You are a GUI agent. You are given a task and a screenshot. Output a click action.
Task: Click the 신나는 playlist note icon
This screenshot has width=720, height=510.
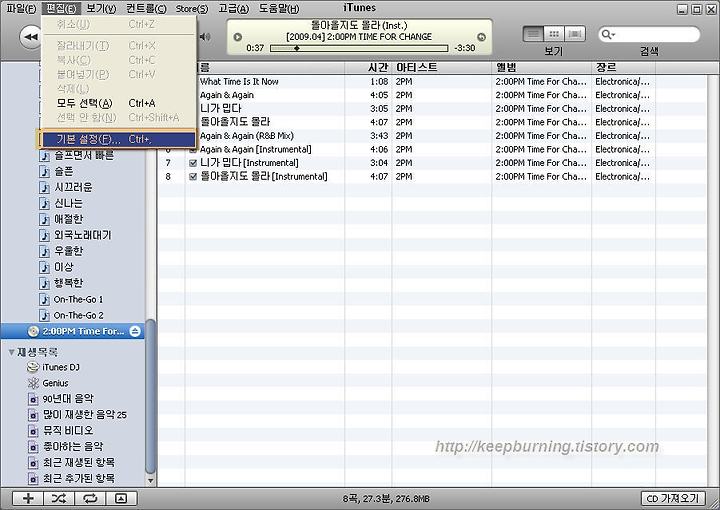click(45, 203)
